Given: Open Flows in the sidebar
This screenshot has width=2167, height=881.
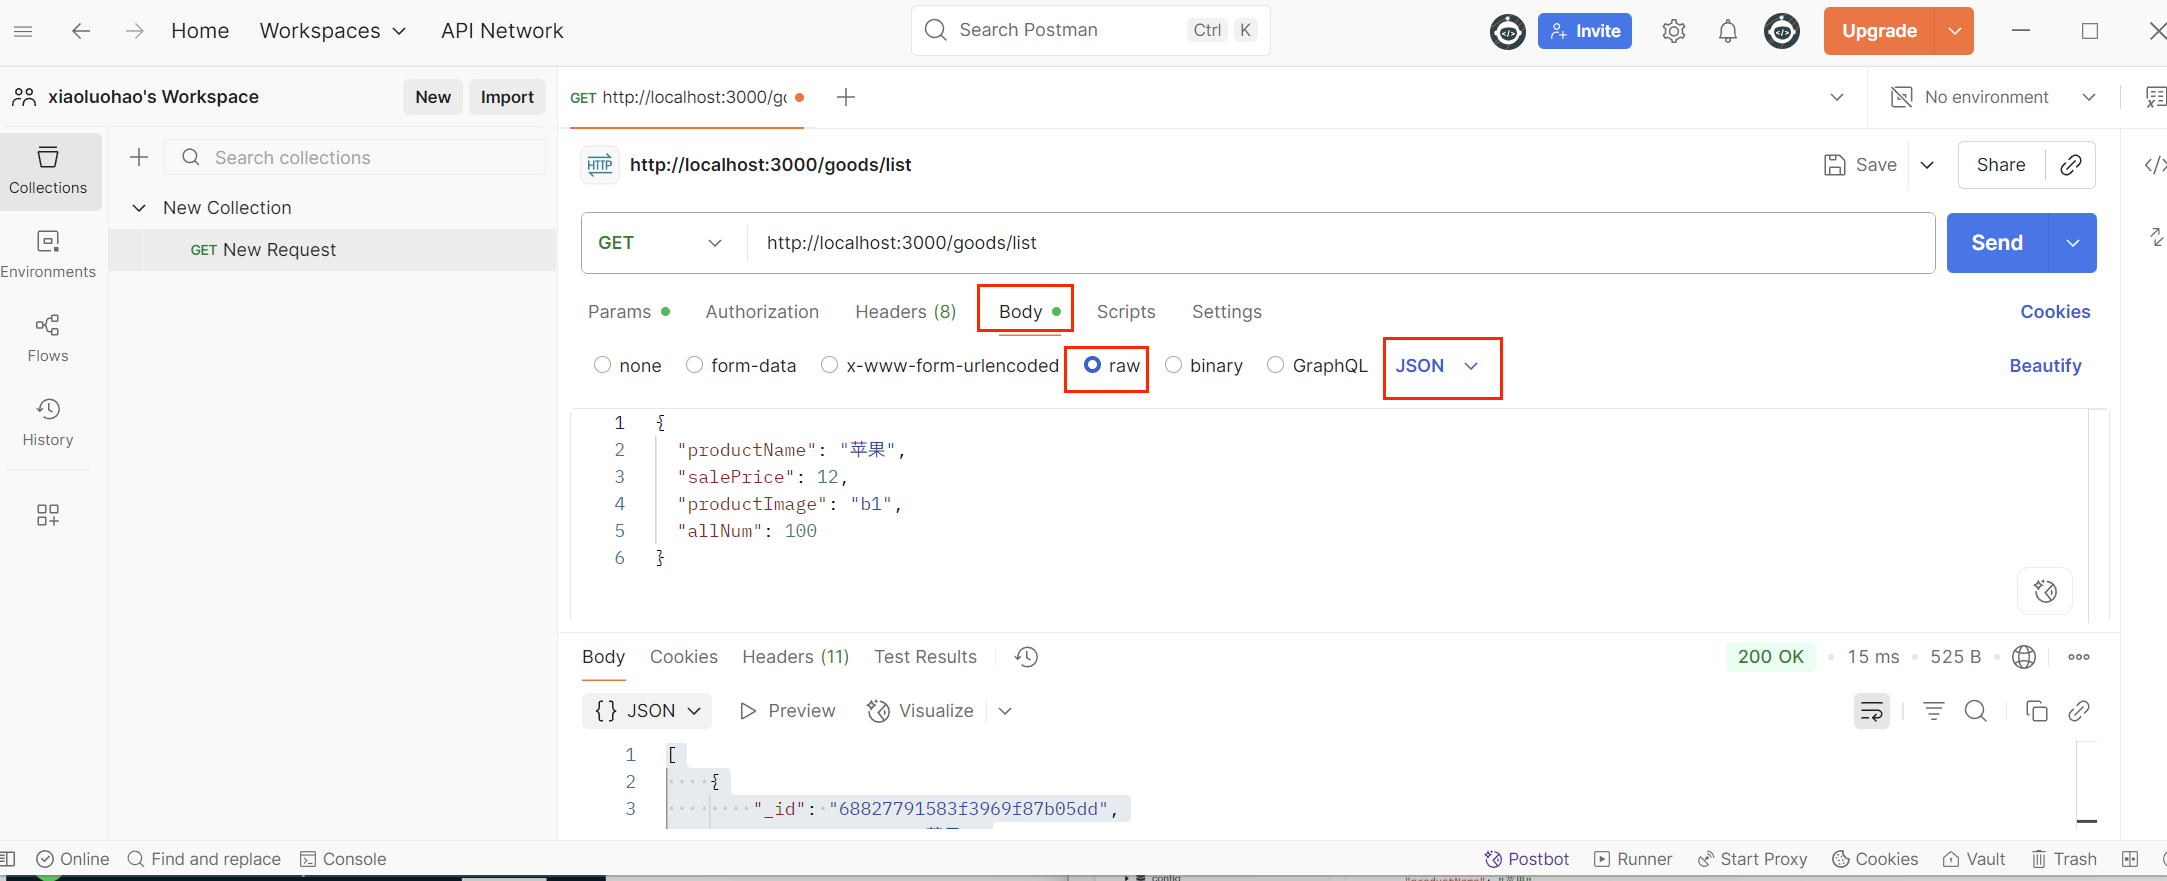Looking at the screenshot, I should (x=48, y=339).
